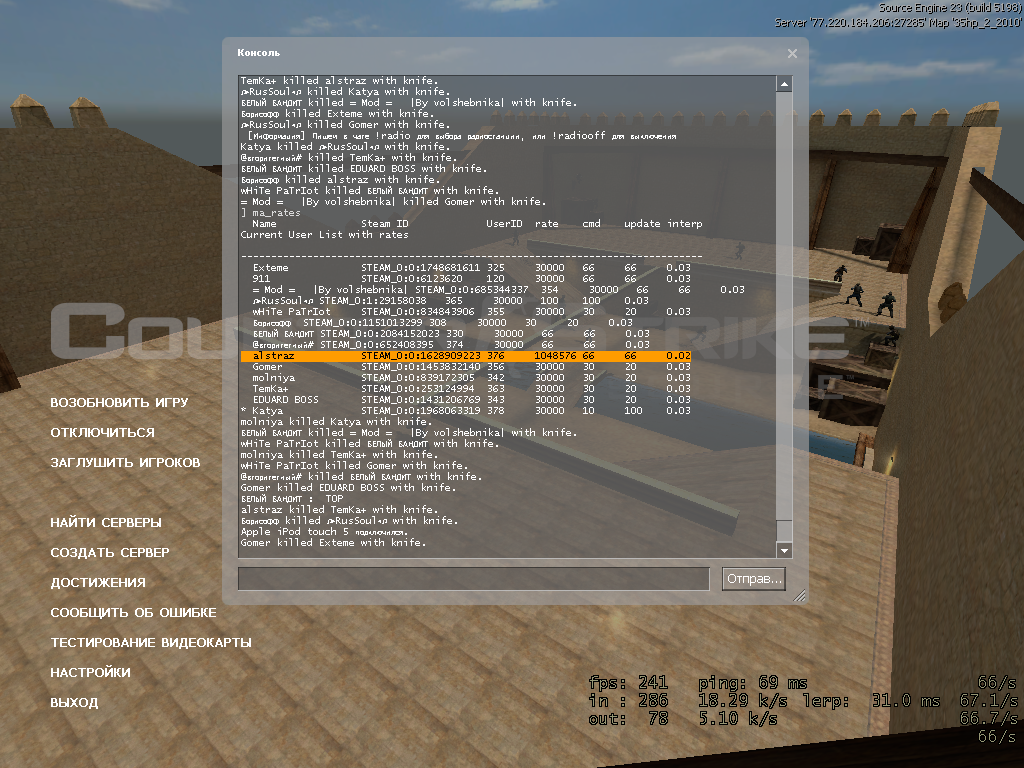Click the EDUARD BOSS rates row
1024x768 pixels.
tap(472, 400)
